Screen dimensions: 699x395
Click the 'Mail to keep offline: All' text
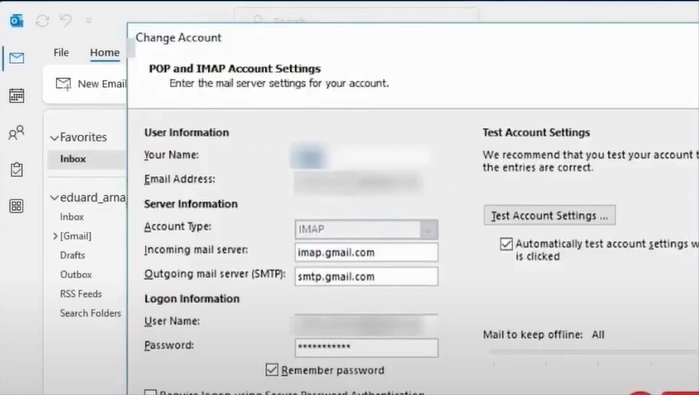(x=543, y=334)
